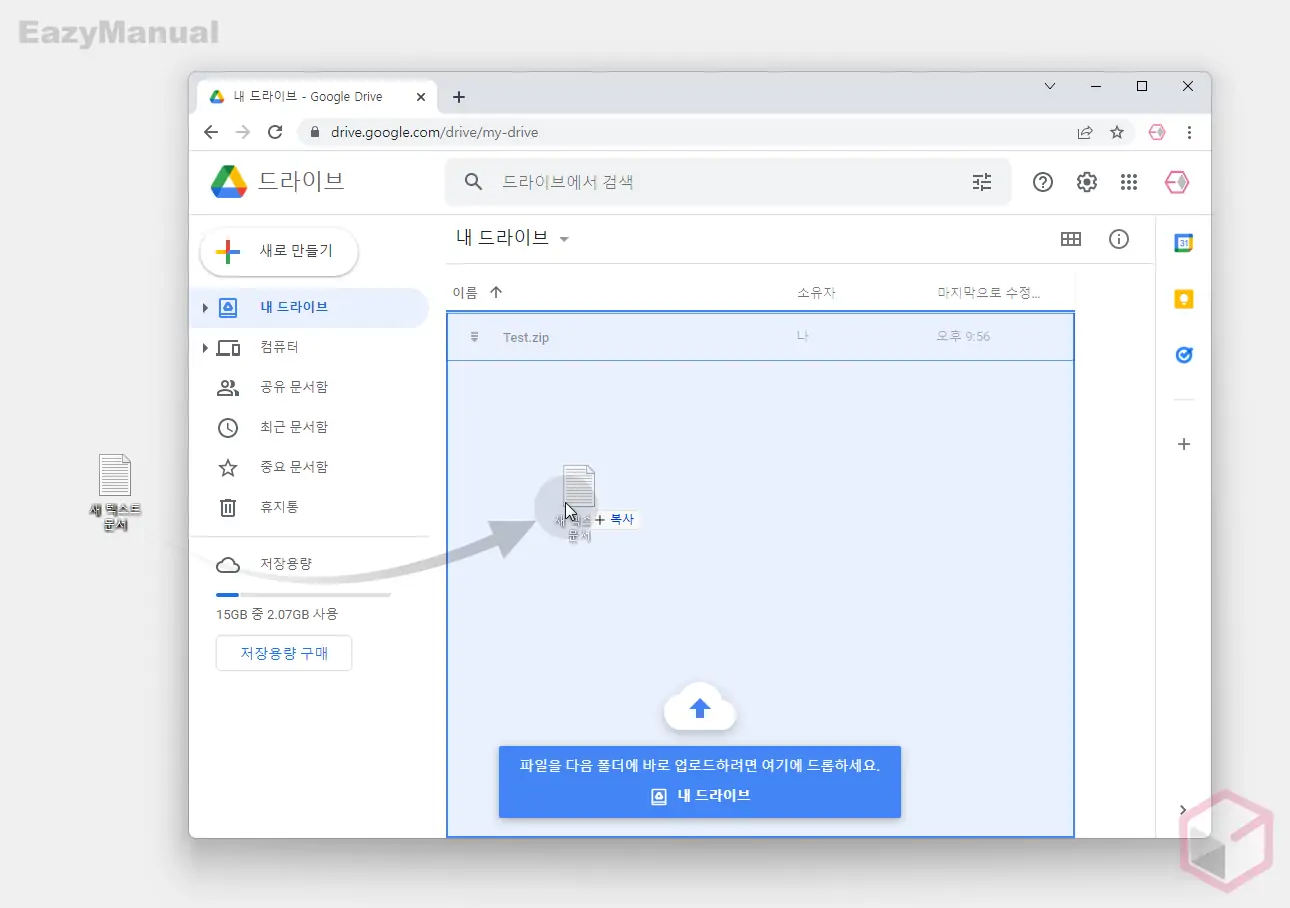Click the 새로 만들기 button
This screenshot has height=908, width=1290.
(x=280, y=252)
